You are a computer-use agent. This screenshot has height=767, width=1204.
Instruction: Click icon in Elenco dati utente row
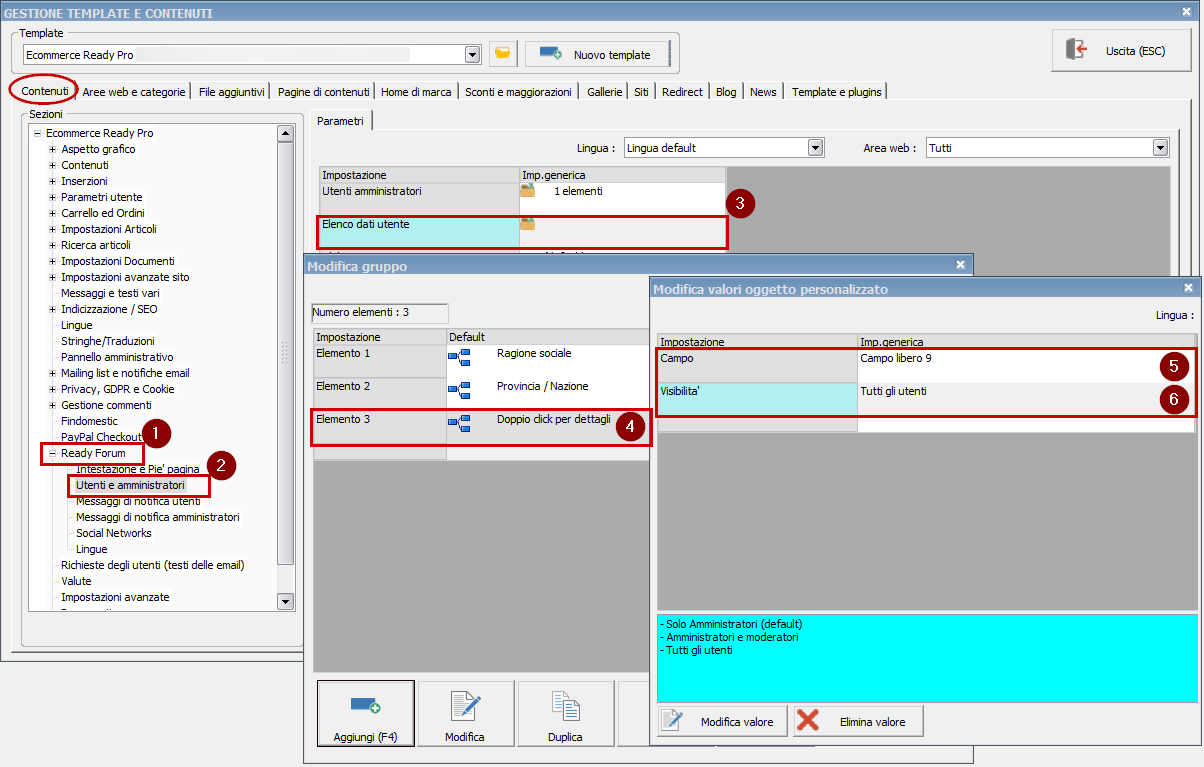click(527, 224)
